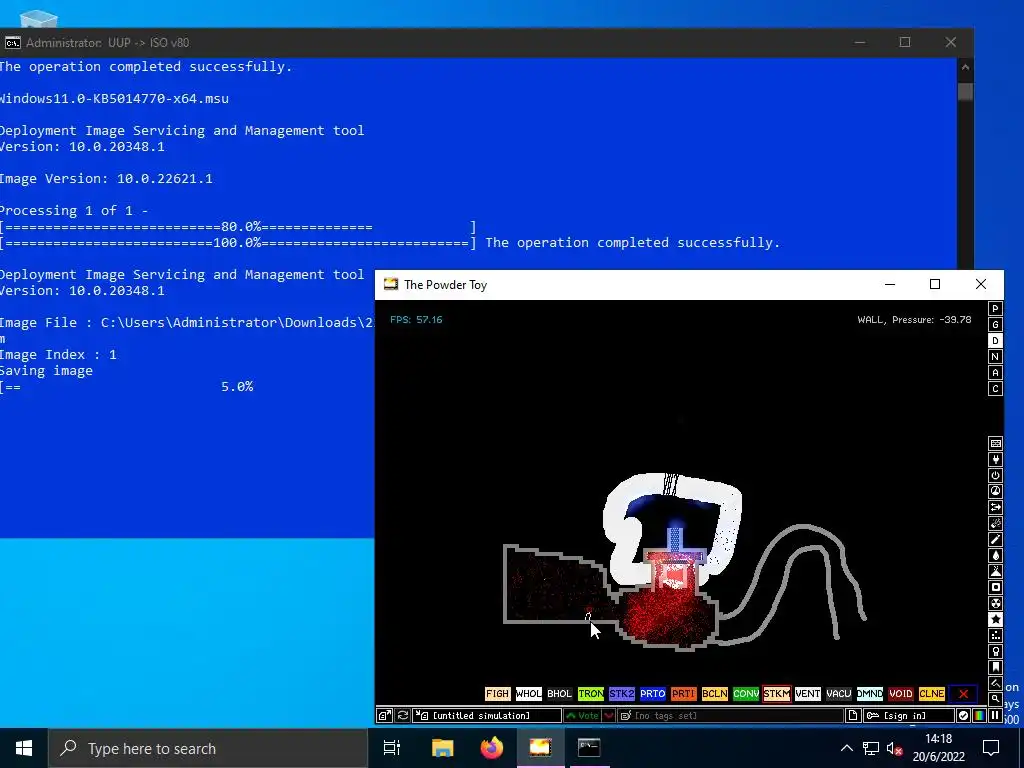Viewport: 1024px width, 768px height.
Task: Select the VOID element
Action: pyautogui.click(x=901, y=694)
